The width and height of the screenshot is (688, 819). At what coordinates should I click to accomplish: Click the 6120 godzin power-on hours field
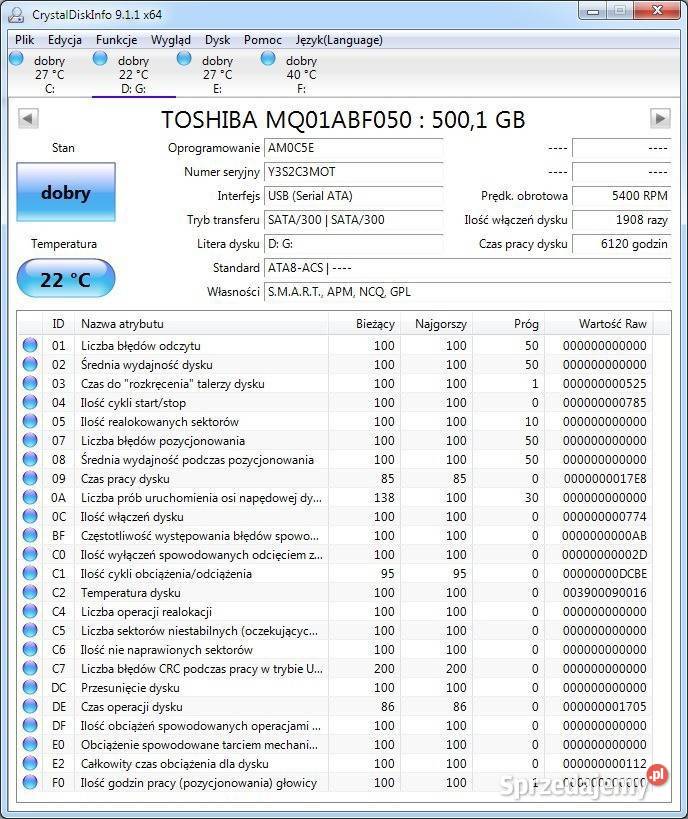(x=622, y=244)
